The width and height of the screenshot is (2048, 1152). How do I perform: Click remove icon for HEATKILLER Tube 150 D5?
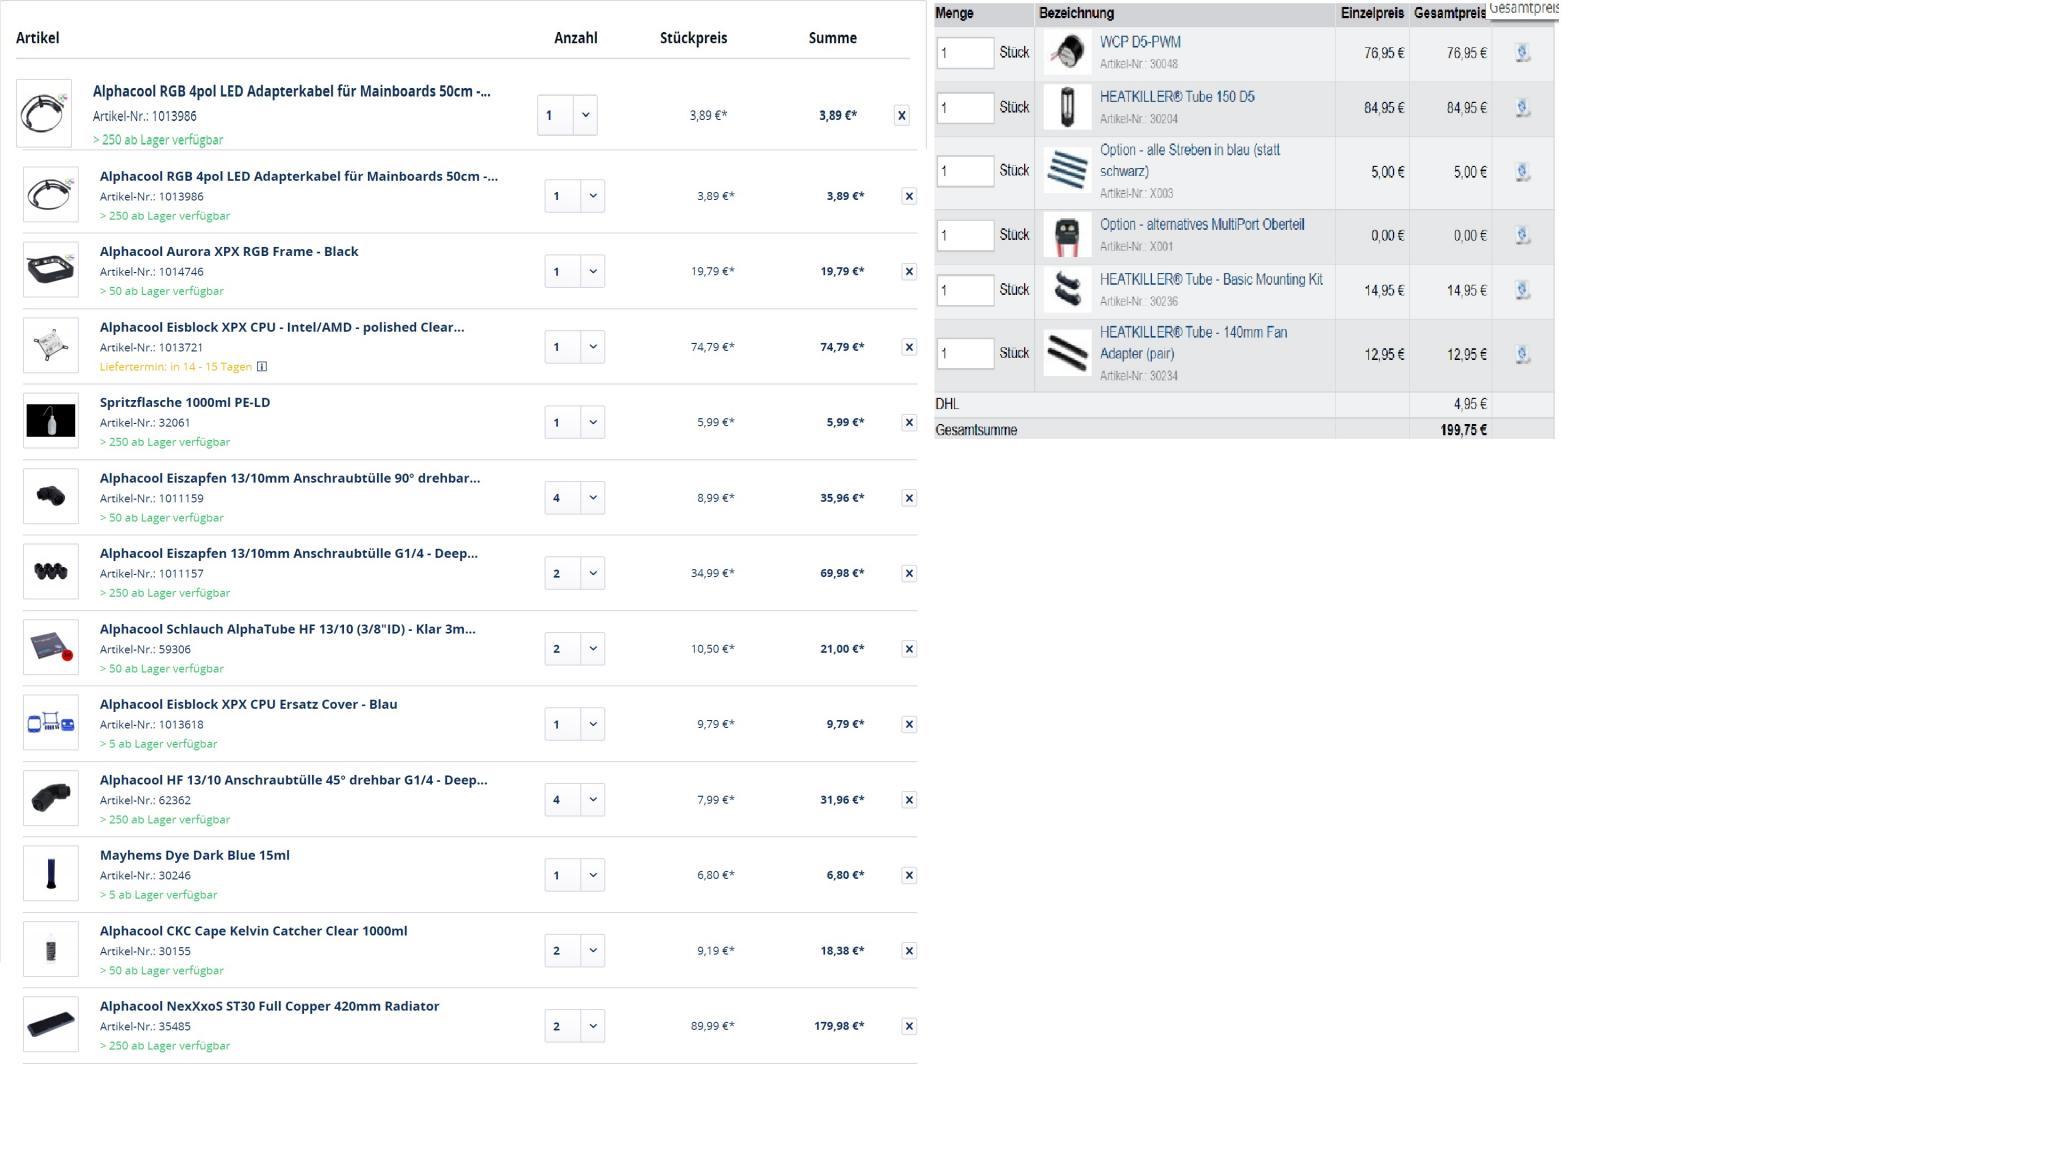[x=1522, y=108]
